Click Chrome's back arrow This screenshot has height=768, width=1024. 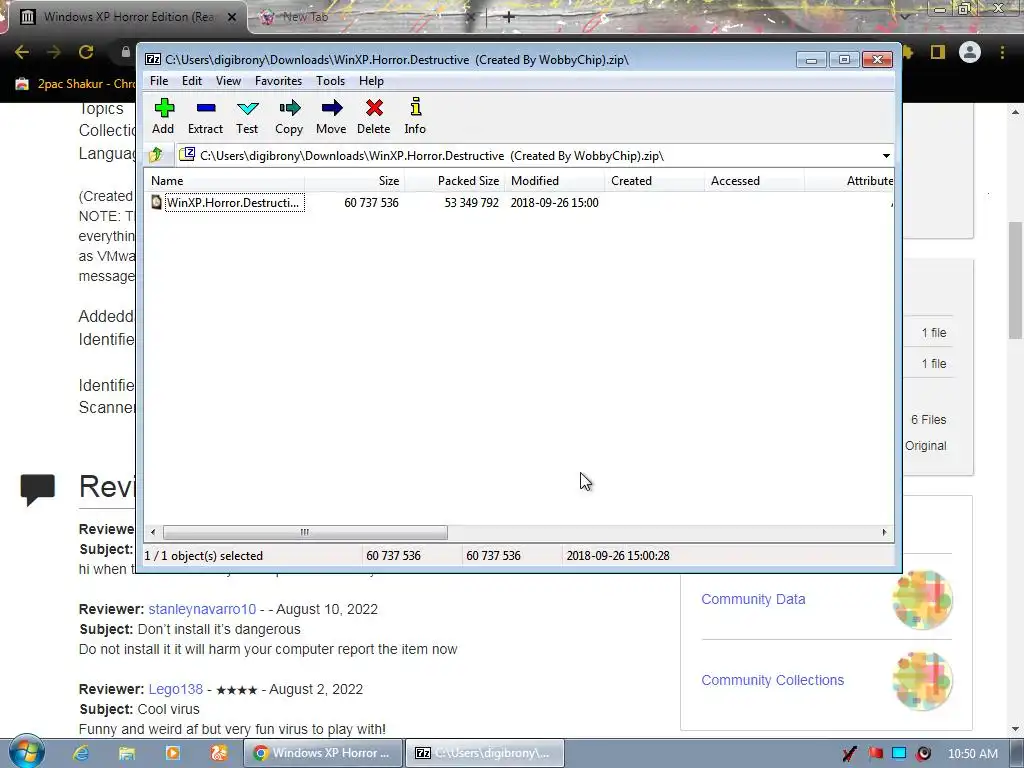(x=22, y=52)
